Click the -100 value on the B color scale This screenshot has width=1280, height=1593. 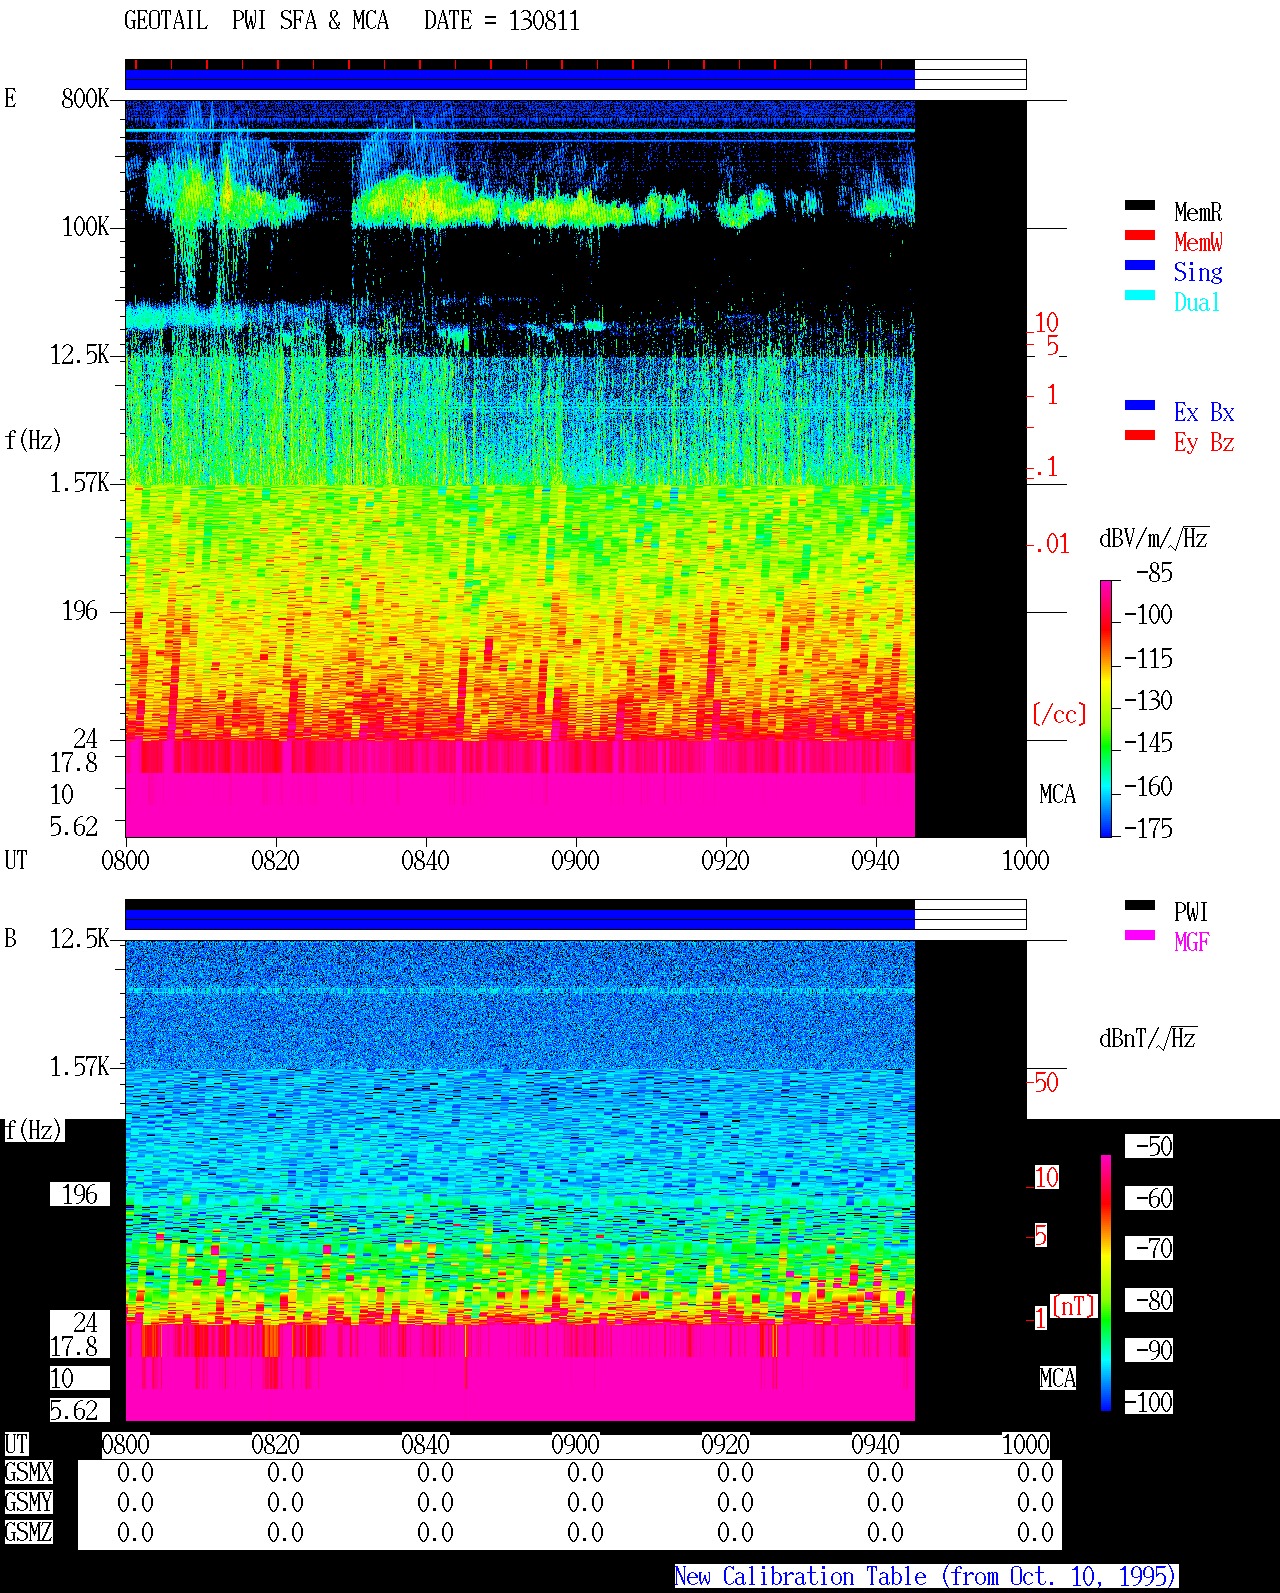pos(1149,1402)
